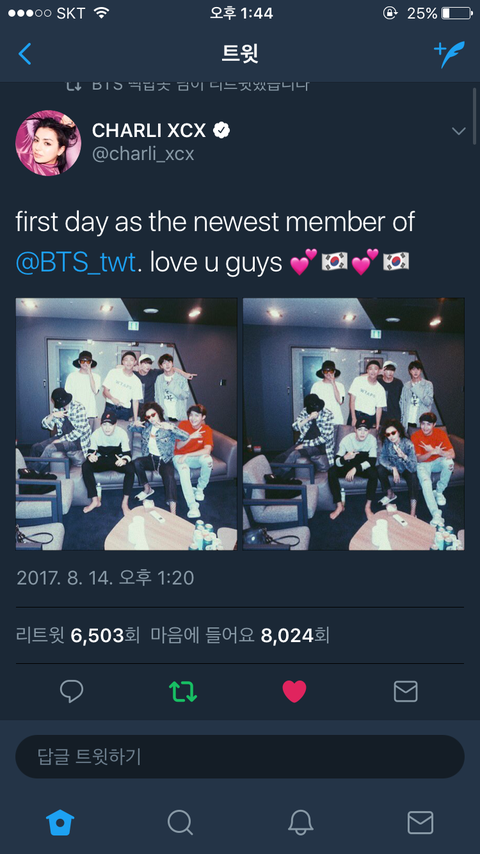The width and height of the screenshot is (480, 854).
Task: Unlike the tweet via red heart
Action: coord(294,691)
